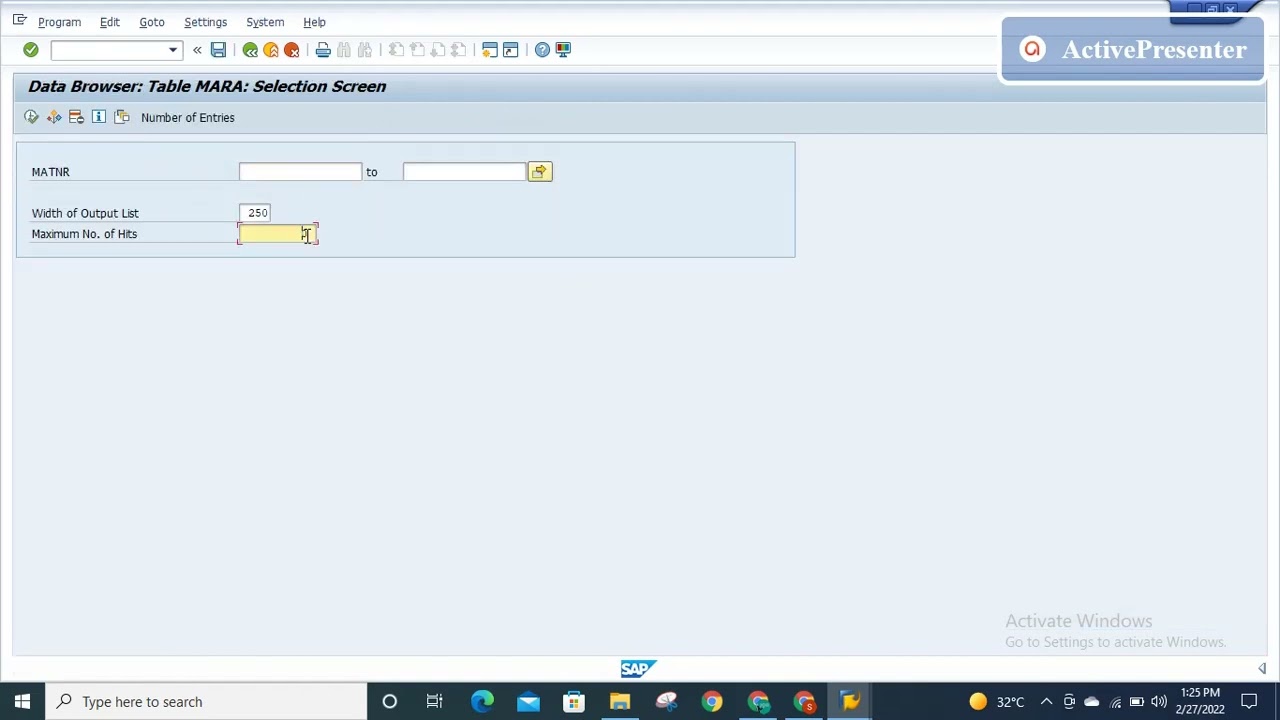This screenshot has width=1280, height=720.
Task: Click the First Page icon
Action: 396,50
